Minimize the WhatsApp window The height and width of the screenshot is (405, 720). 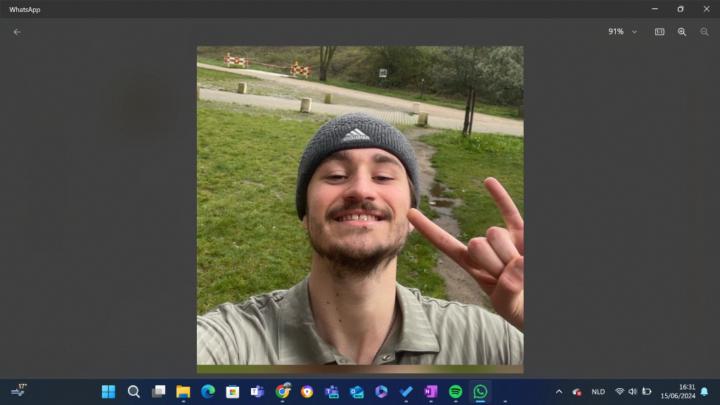655,9
